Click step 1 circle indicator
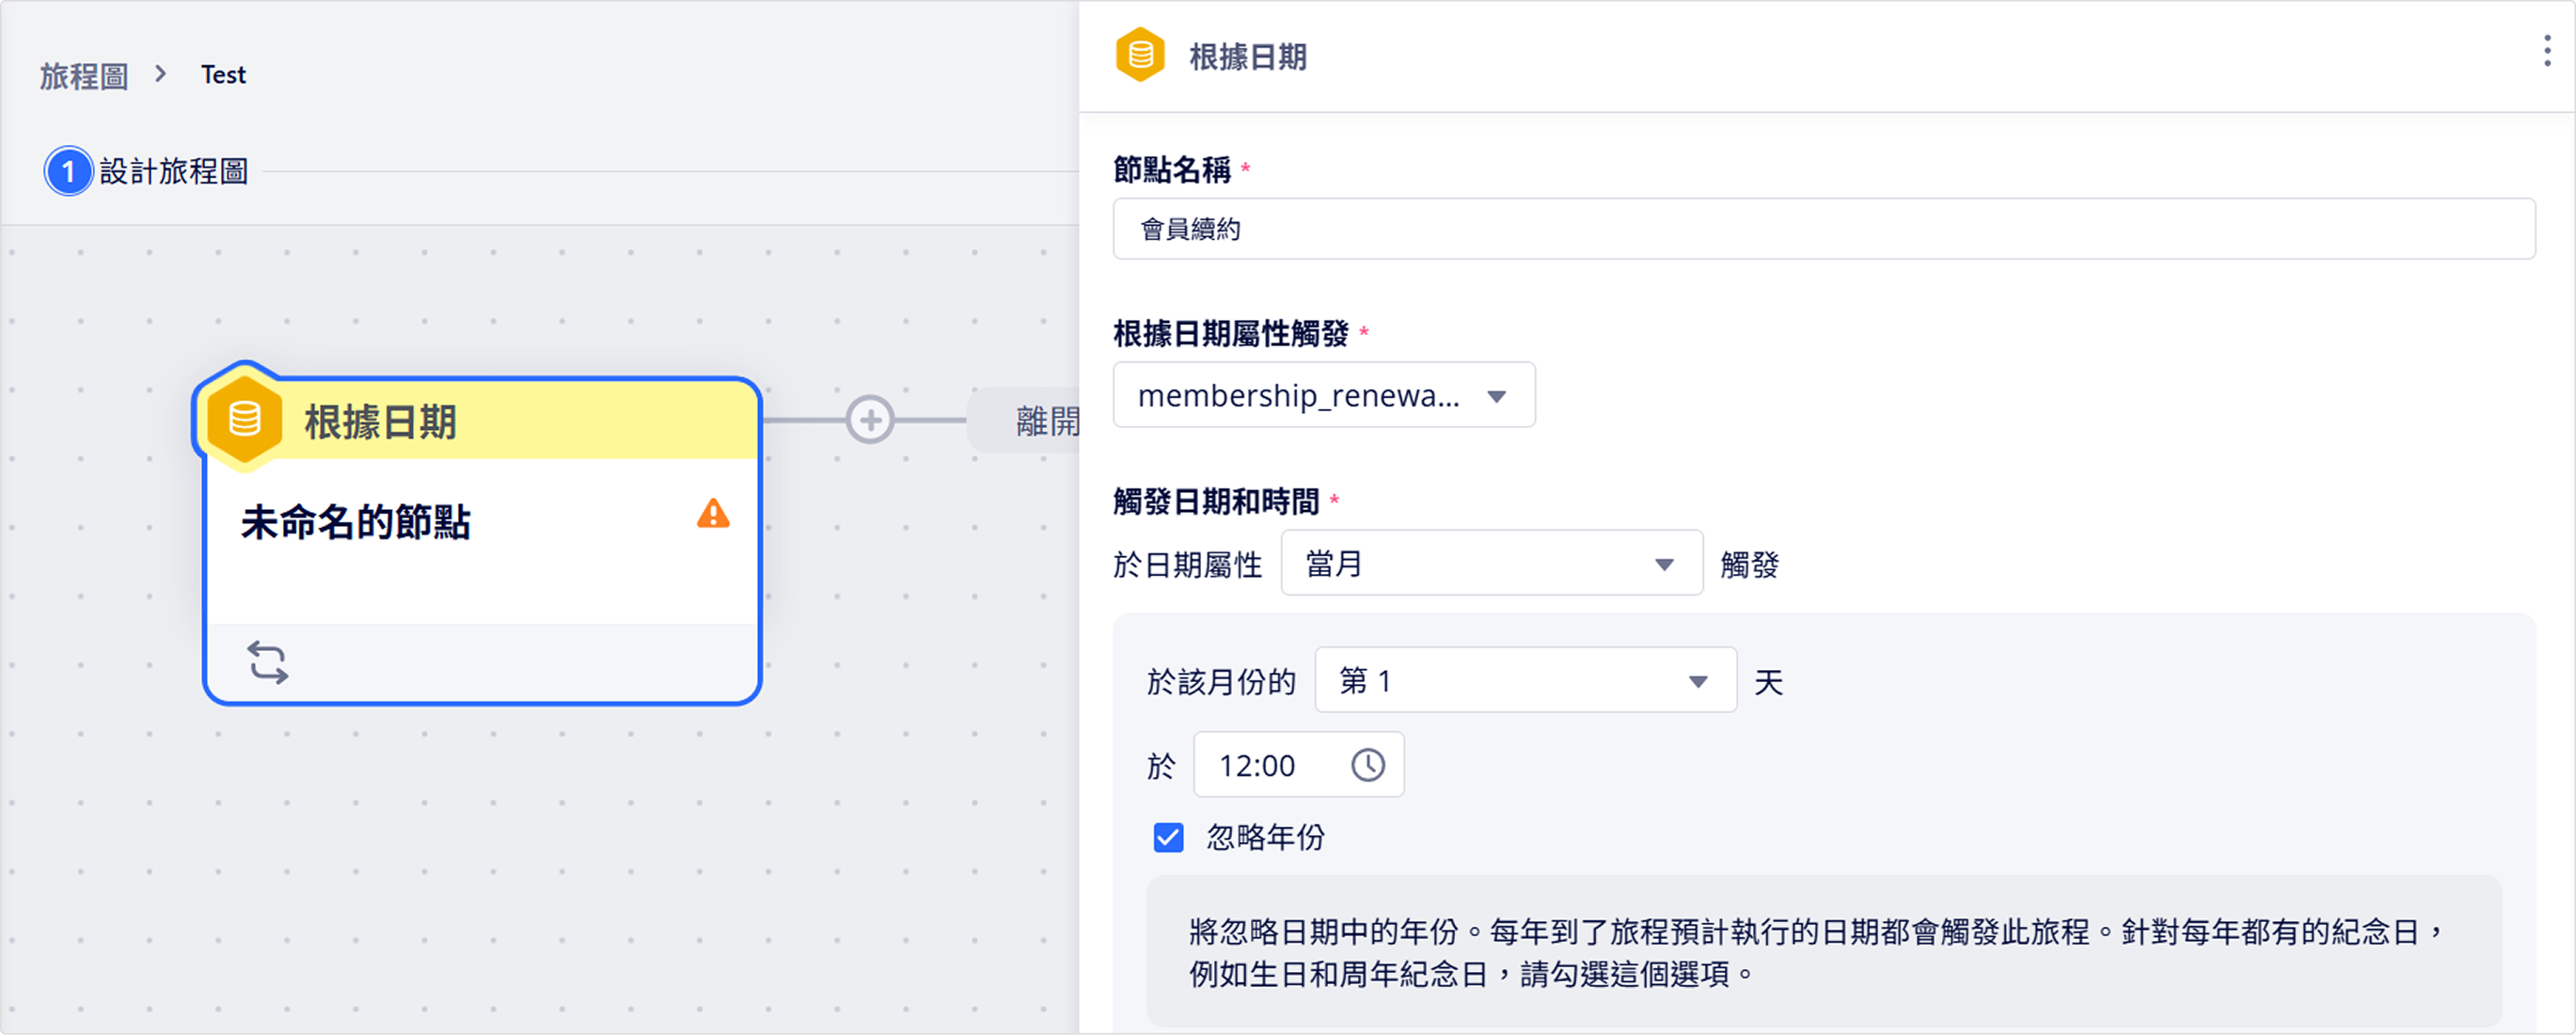Screen dimensions: 2576x1035 (x=68, y=172)
